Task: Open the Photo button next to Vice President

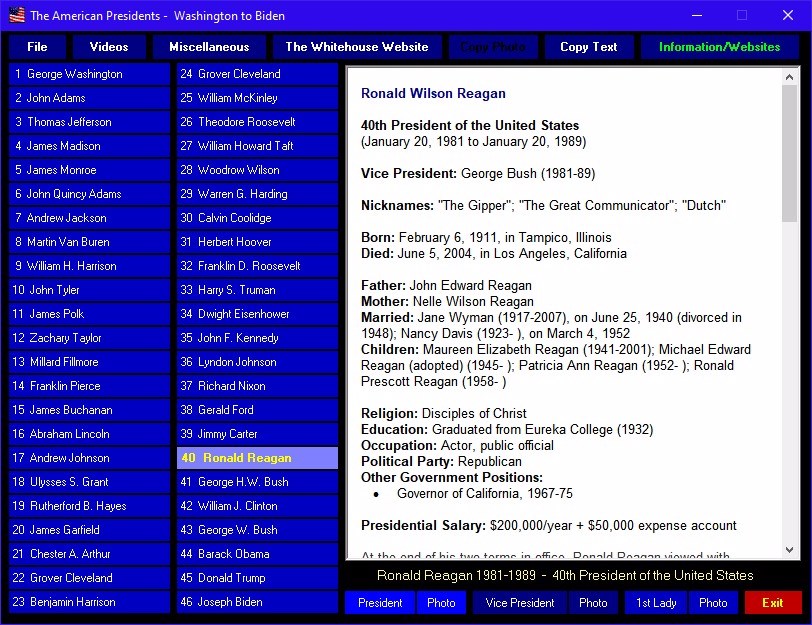Action: click(593, 603)
